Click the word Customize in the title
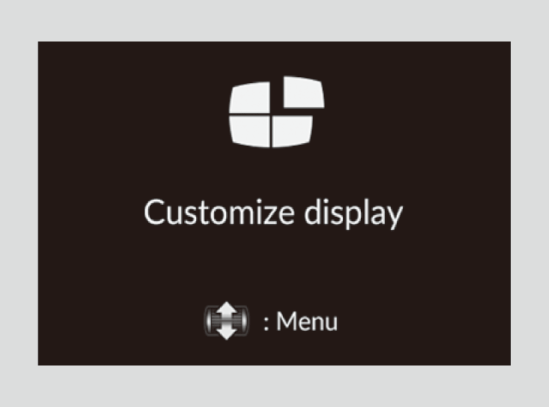 click(x=219, y=212)
